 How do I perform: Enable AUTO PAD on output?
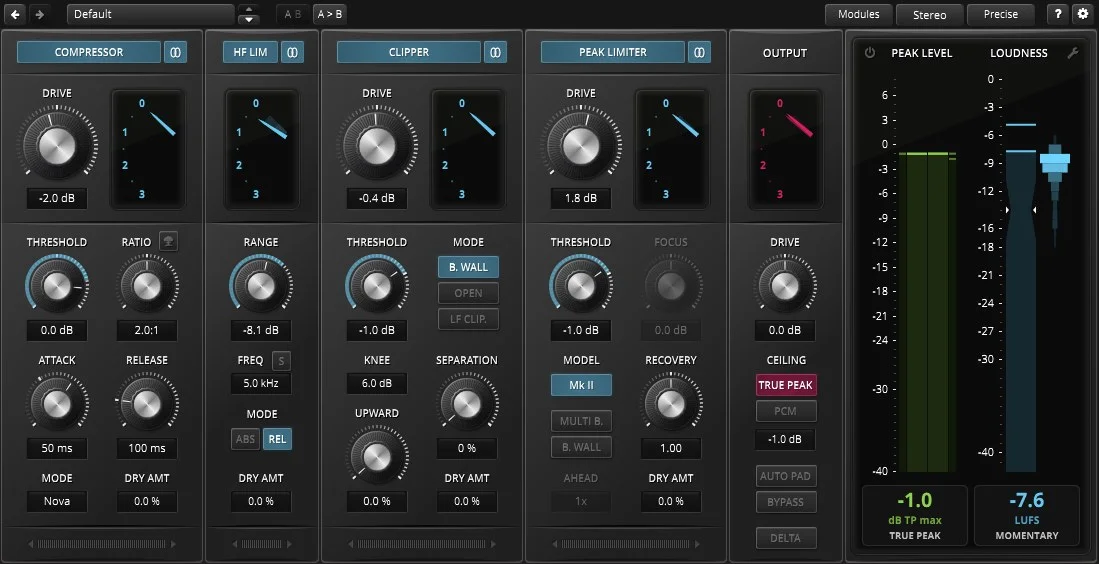786,476
